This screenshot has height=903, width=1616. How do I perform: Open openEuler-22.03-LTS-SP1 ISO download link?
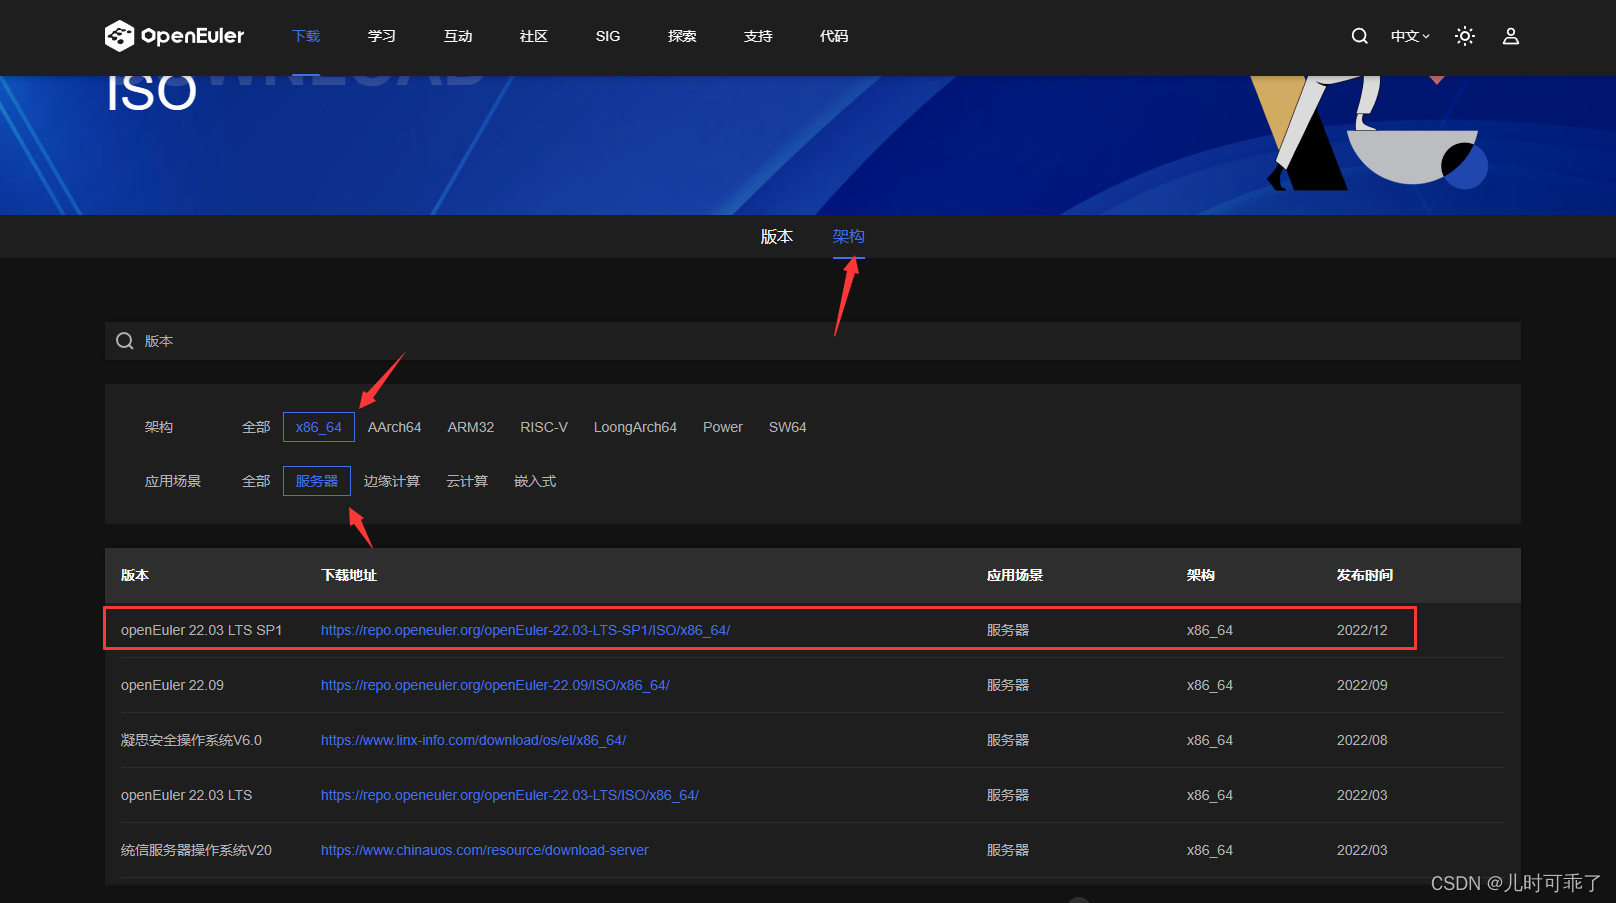pyautogui.click(x=525, y=630)
